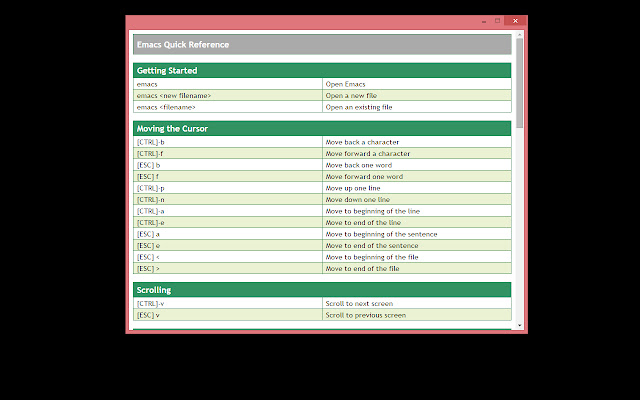640x400 pixels.
Task: Click the scrollbar down arrow
Action: click(x=520, y=325)
